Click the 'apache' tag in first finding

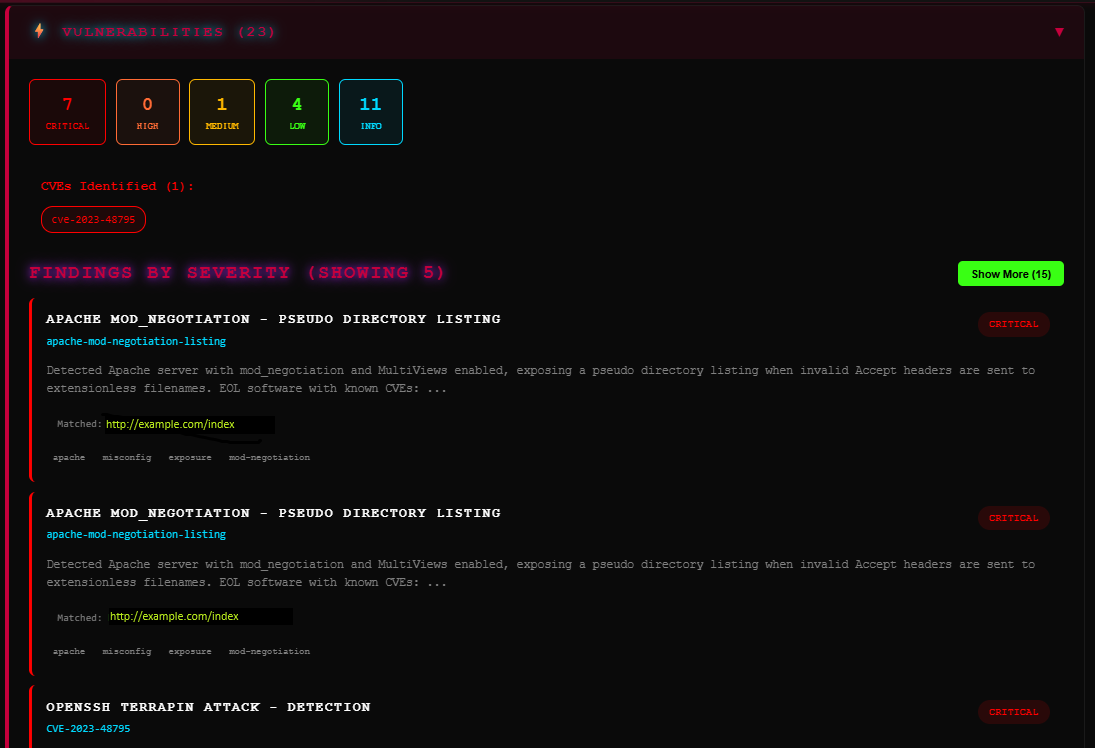coord(69,457)
